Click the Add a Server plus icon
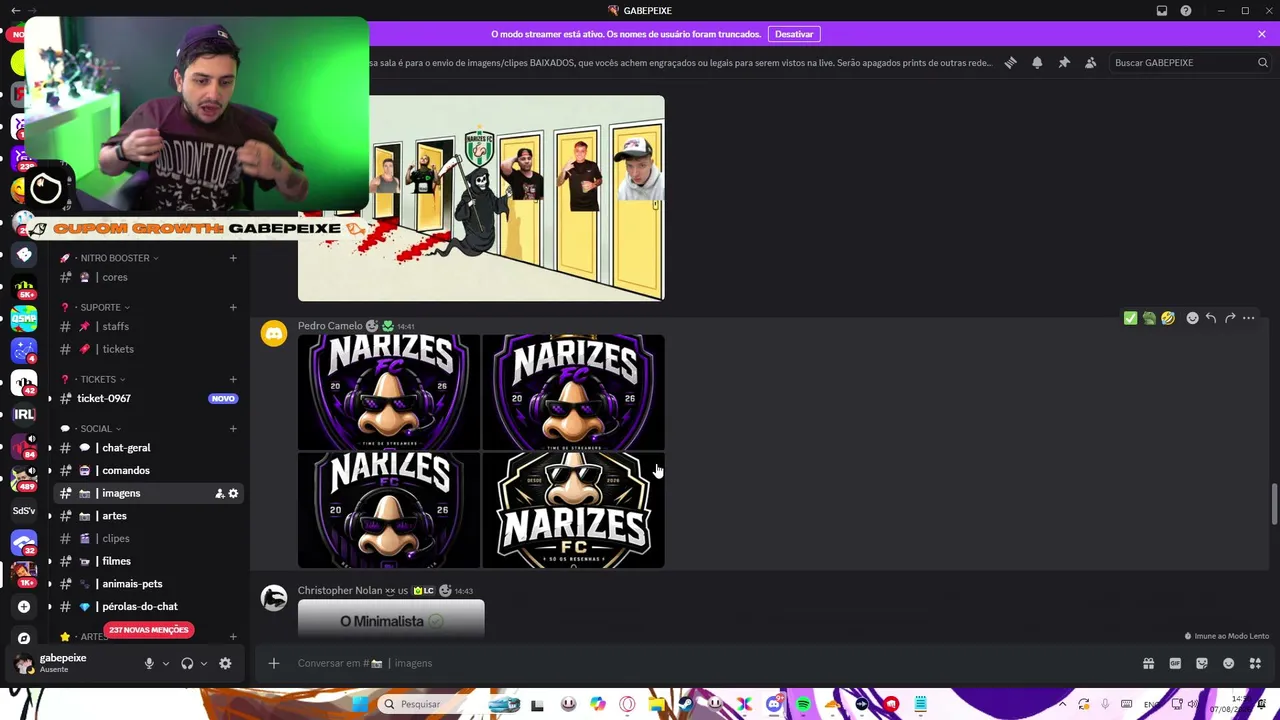The image size is (1280, 720). [24, 606]
